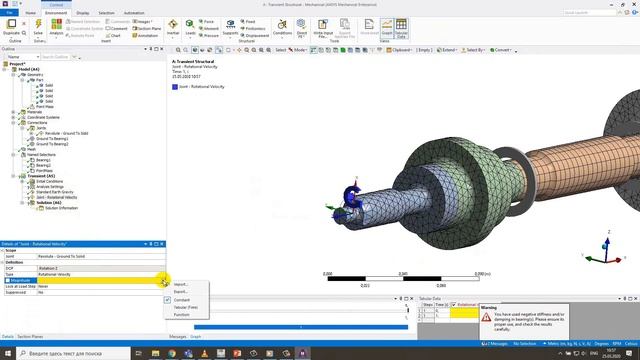Collapse the Connections tree node

tap(13, 122)
